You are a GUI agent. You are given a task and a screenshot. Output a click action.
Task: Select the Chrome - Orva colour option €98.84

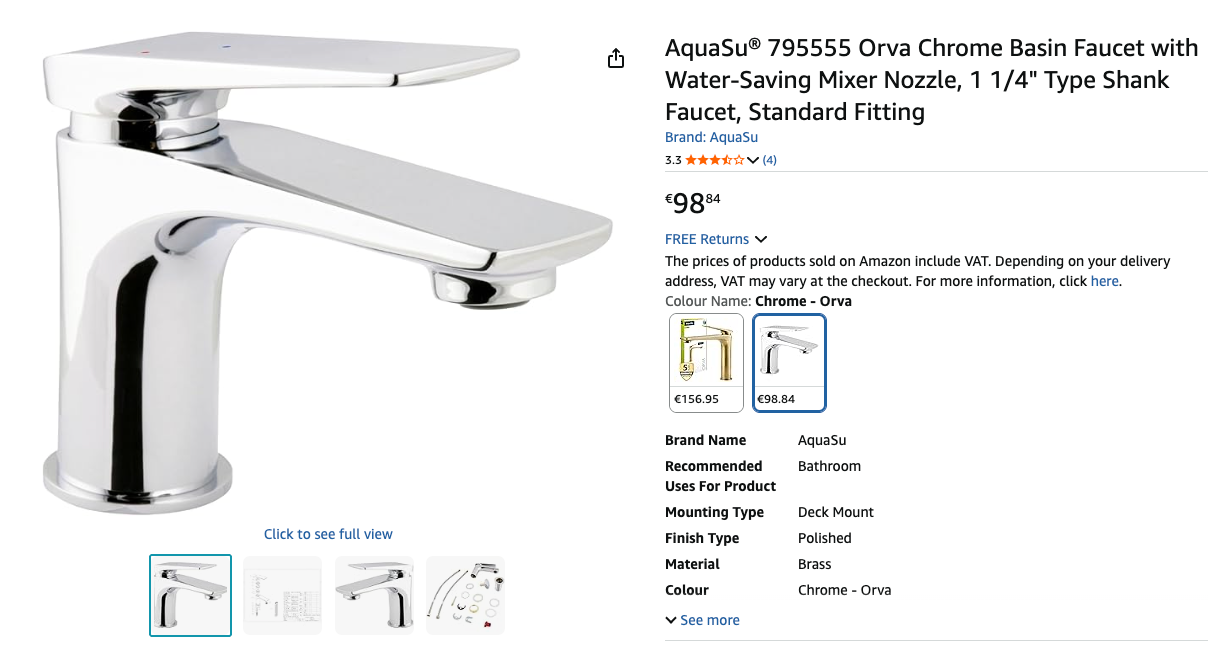point(789,362)
